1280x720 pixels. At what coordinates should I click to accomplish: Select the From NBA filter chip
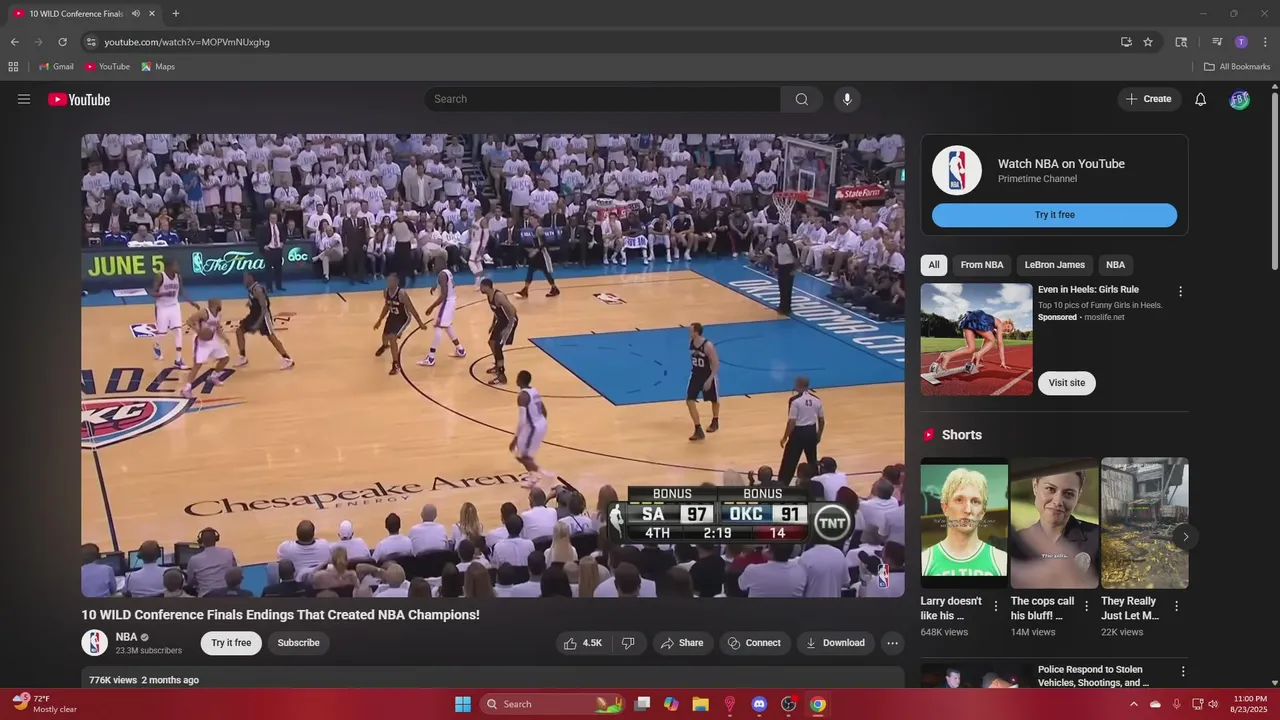click(982, 265)
